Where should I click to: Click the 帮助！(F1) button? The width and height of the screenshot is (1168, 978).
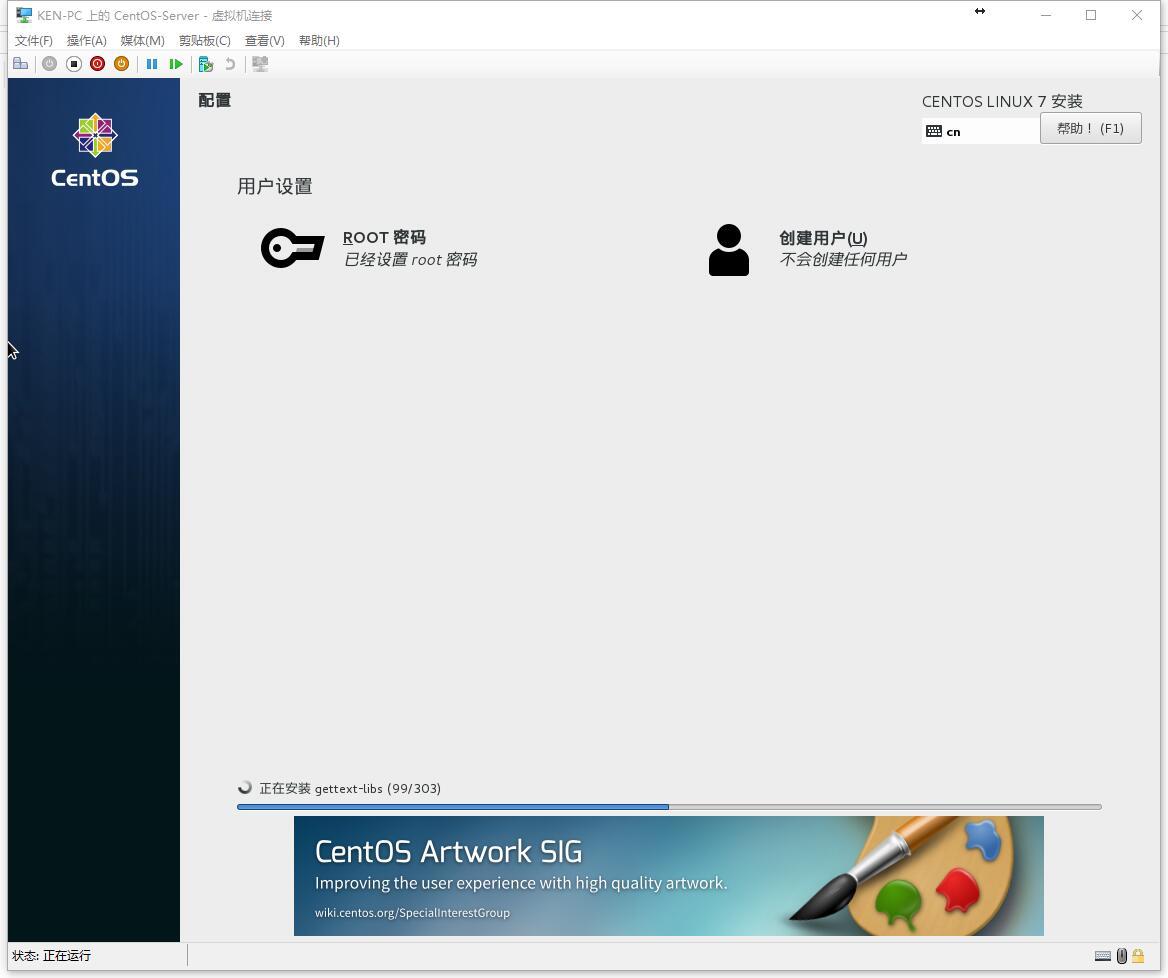pos(1091,128)
